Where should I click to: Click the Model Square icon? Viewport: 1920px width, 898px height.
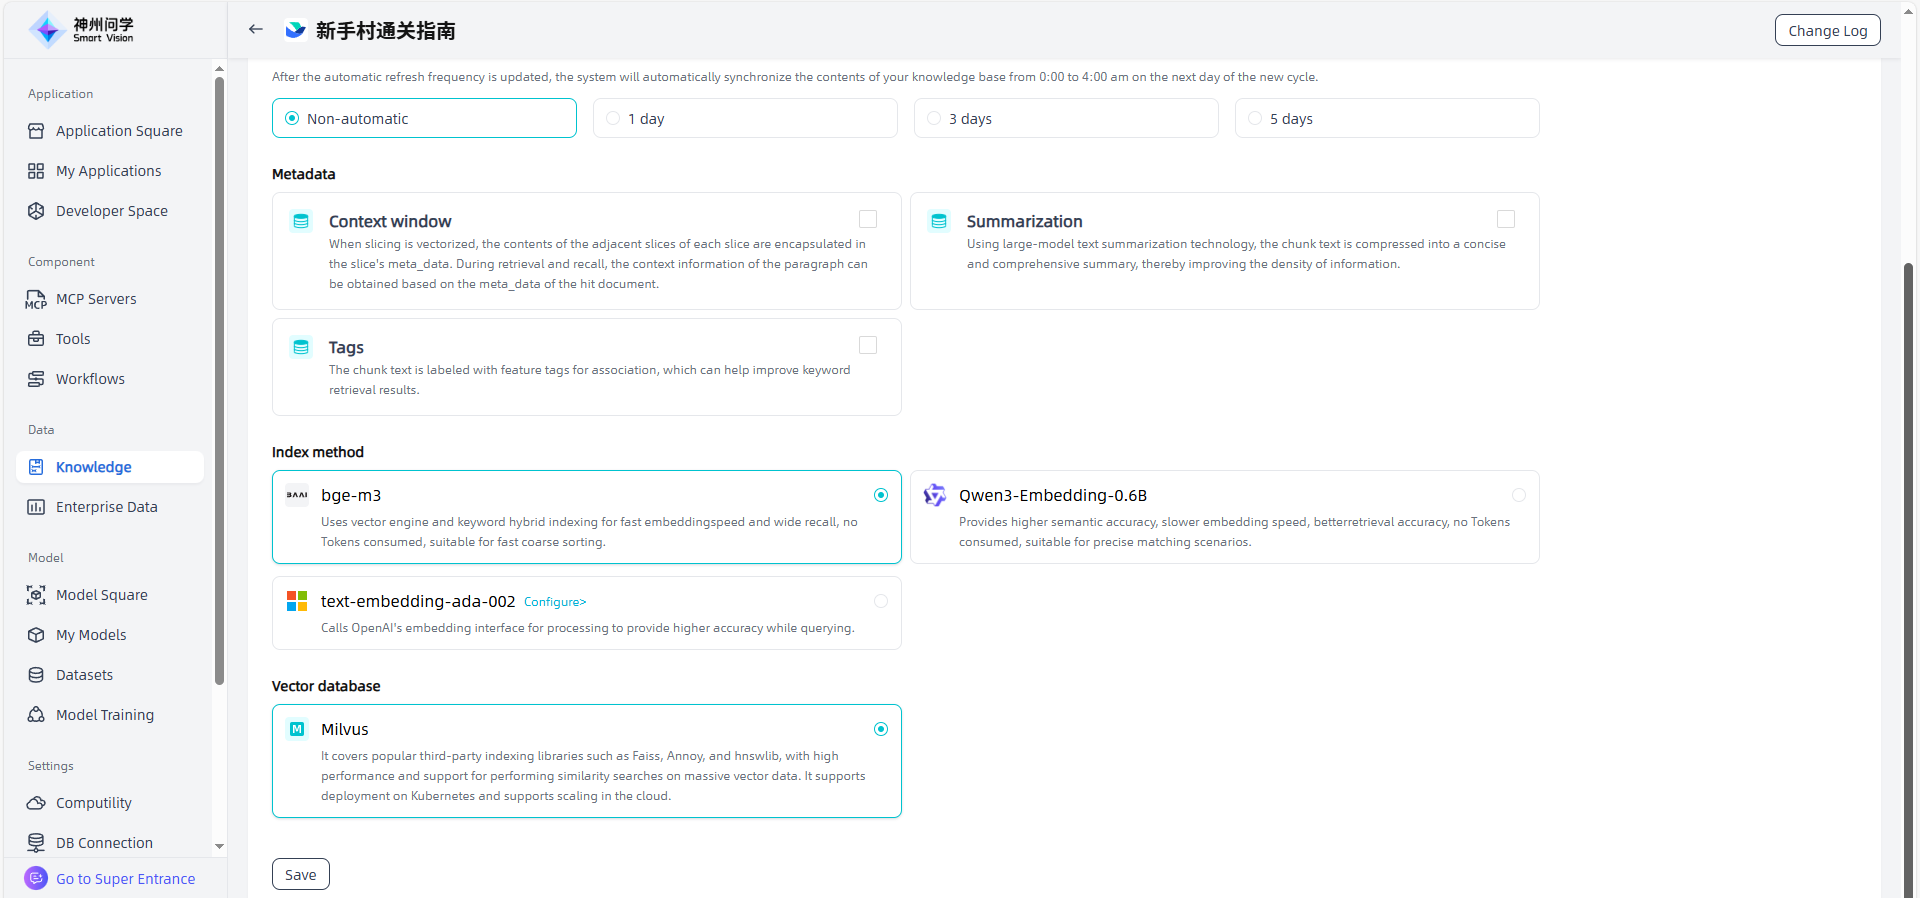tap(36, 595)
